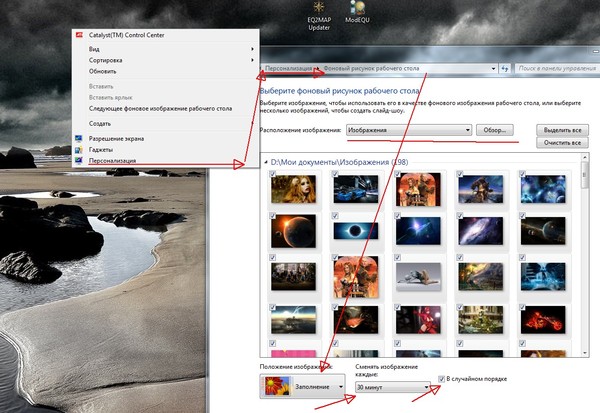Uncheck the stormy sea lightning wallpaper checkbox

coord(272,307)
